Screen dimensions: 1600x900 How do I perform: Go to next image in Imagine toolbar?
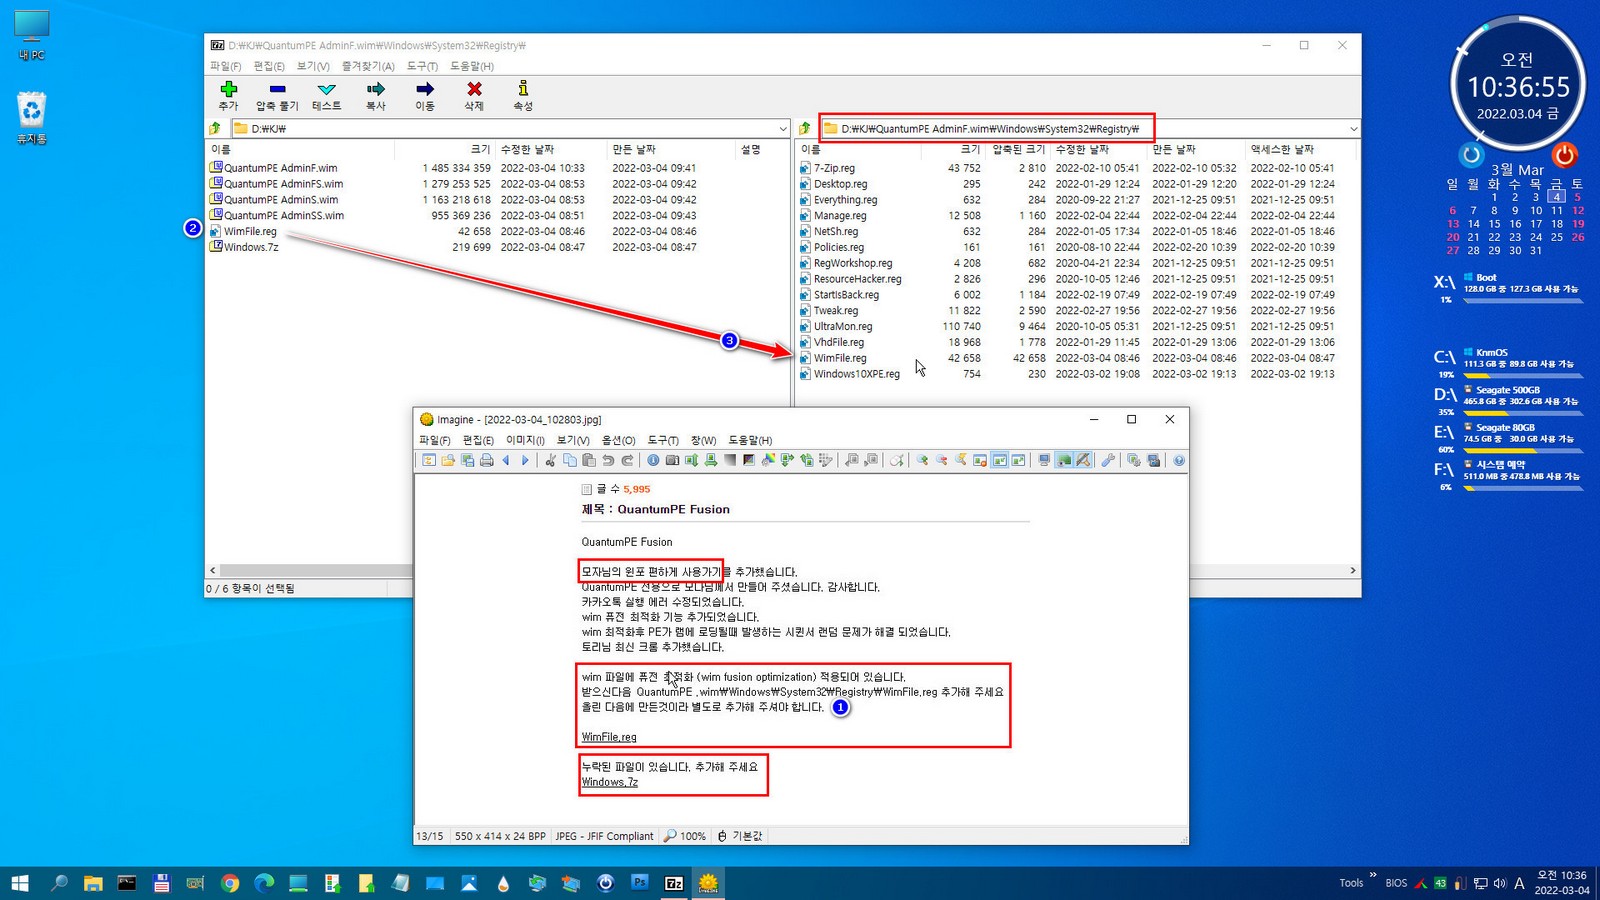coord(525,460)
